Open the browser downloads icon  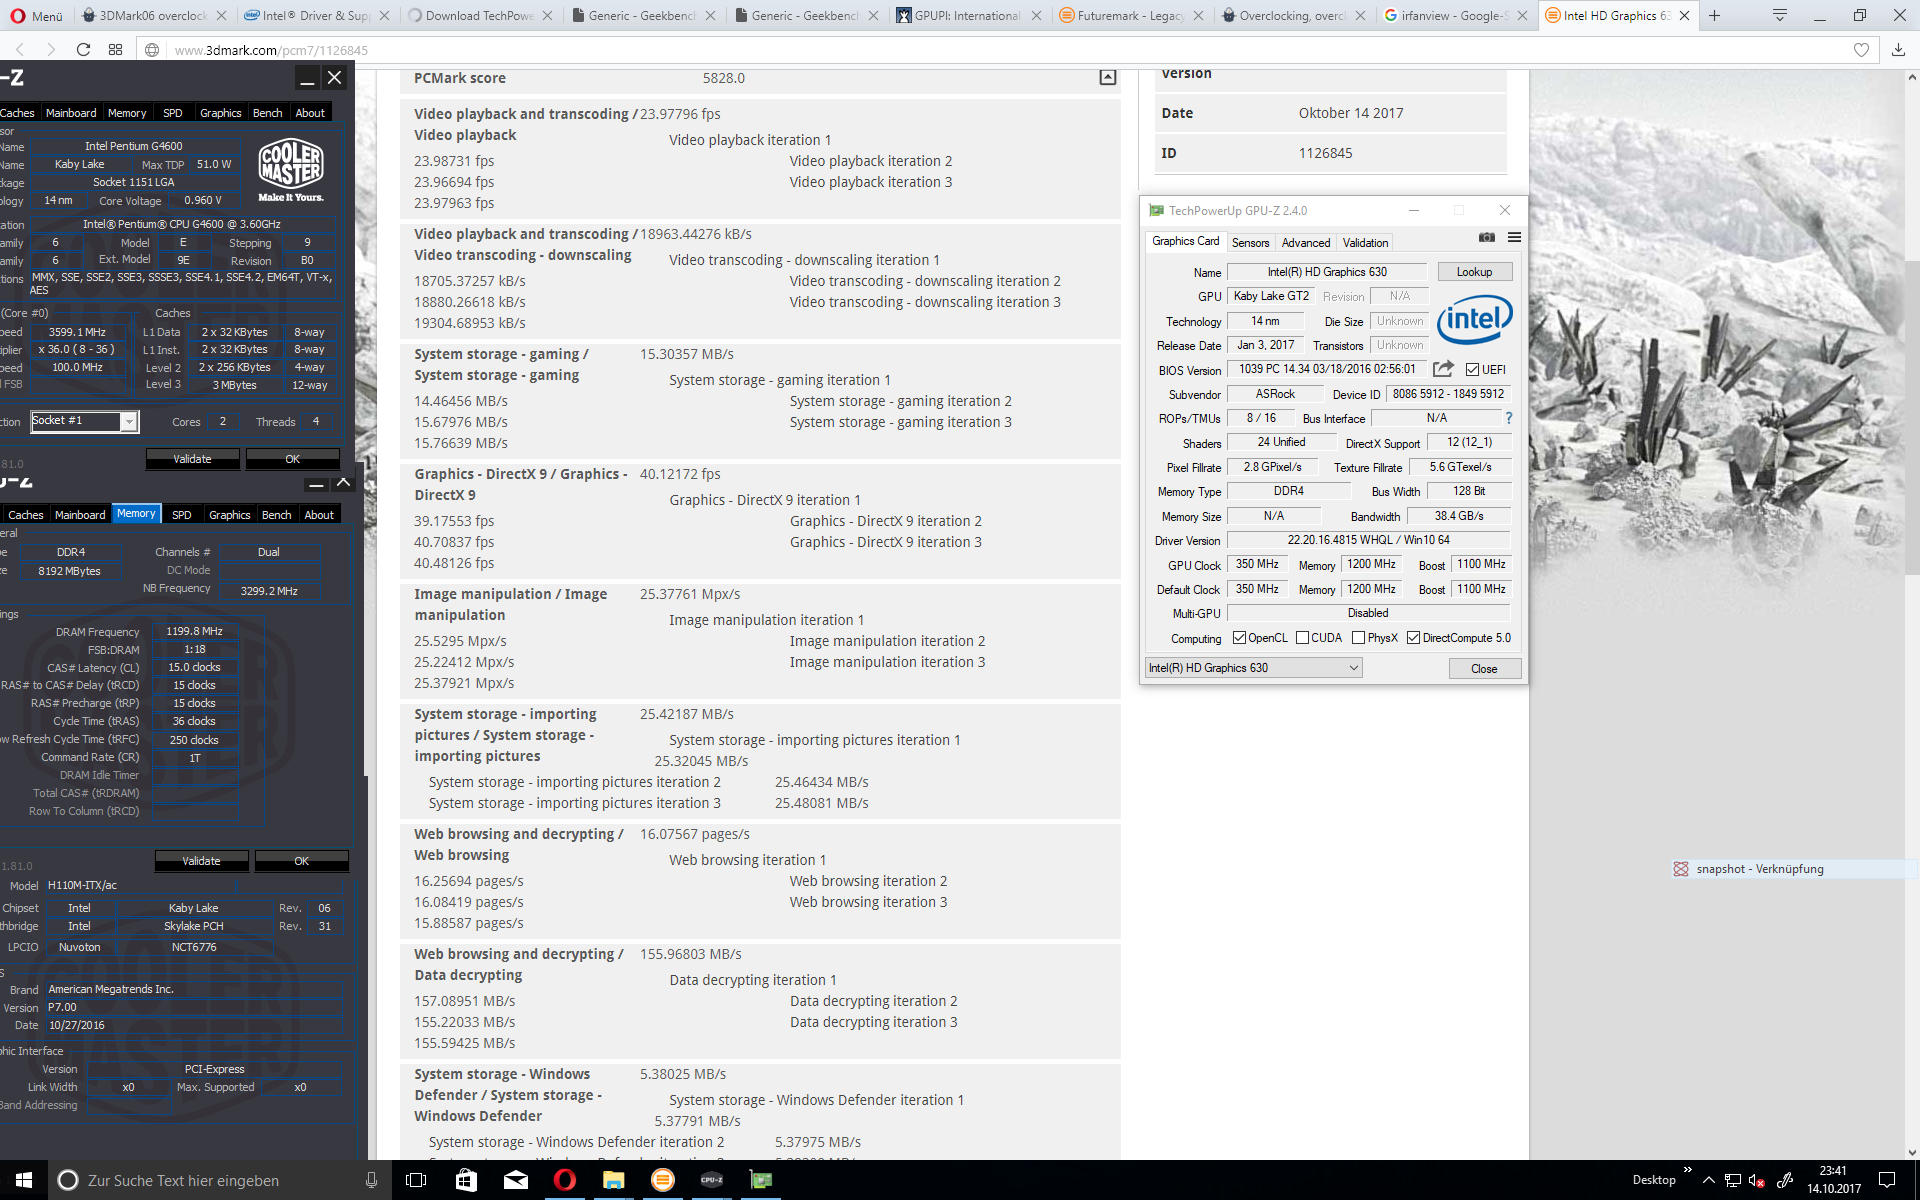coord(1898,50)
